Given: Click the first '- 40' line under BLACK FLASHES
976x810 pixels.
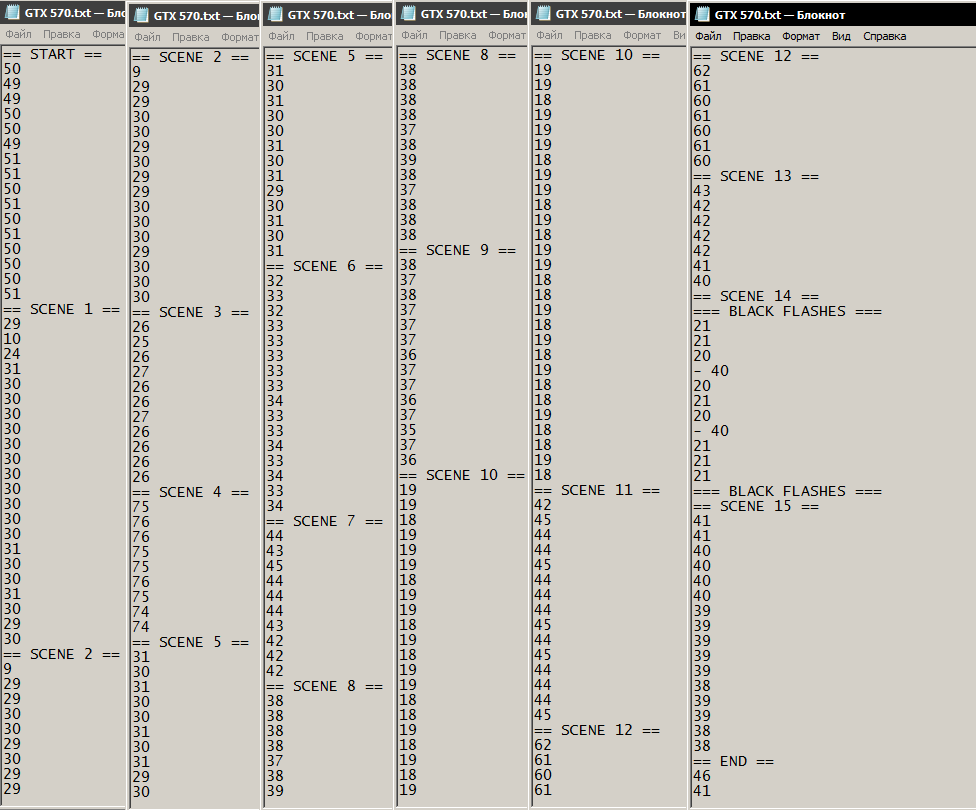Looking at the screenshot, I should (711, 370).
